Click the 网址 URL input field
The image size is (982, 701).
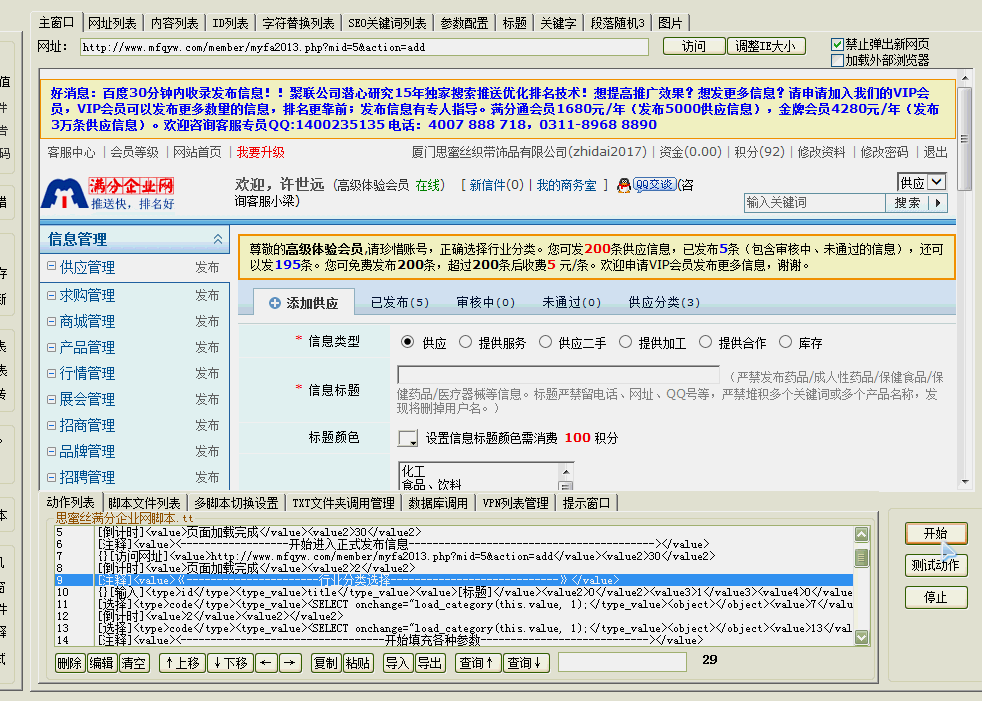364,48
